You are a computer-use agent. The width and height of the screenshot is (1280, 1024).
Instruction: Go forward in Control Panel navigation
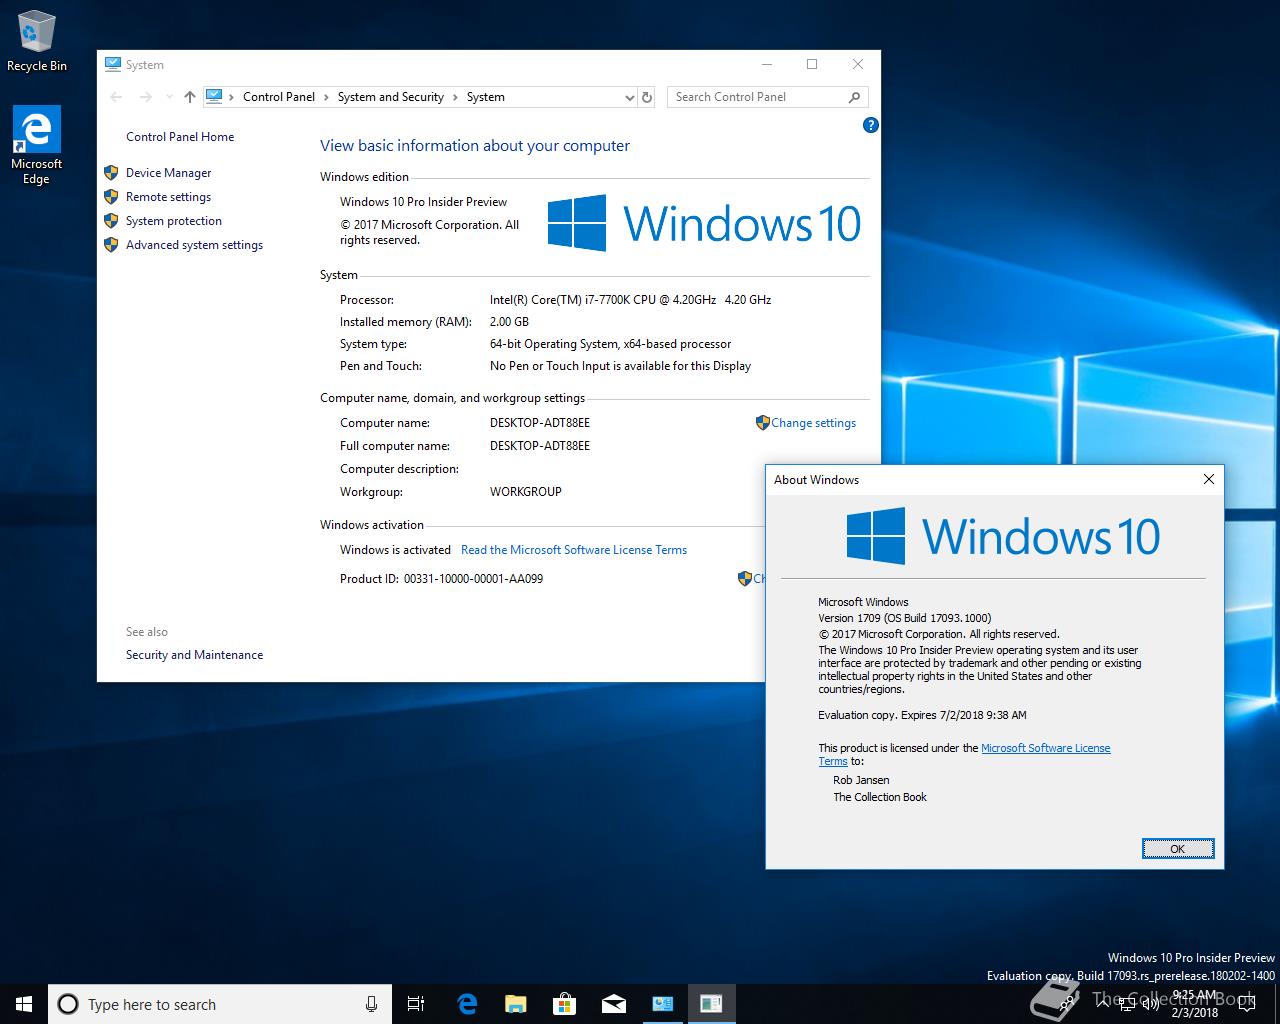point(146,97)
